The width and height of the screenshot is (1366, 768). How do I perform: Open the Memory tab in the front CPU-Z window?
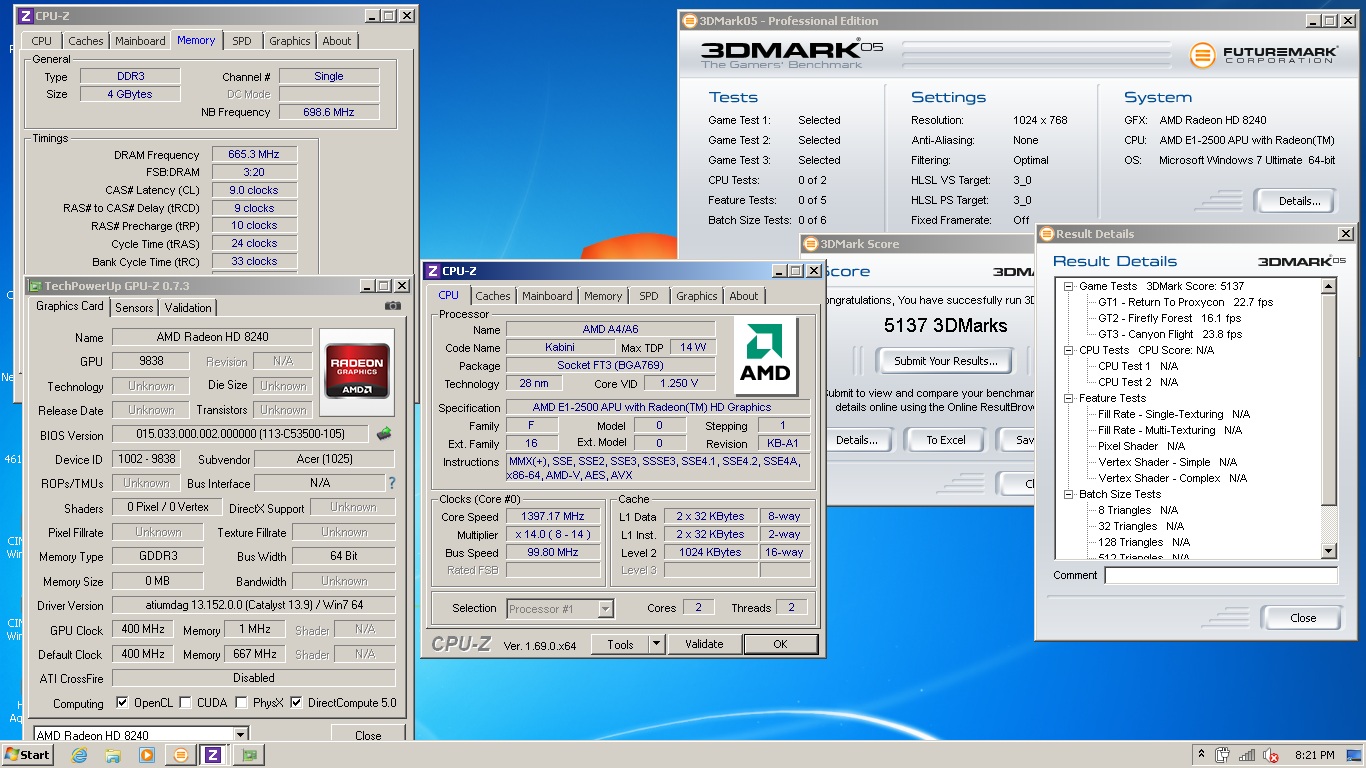pyautogui.click(x=603, y=296)
